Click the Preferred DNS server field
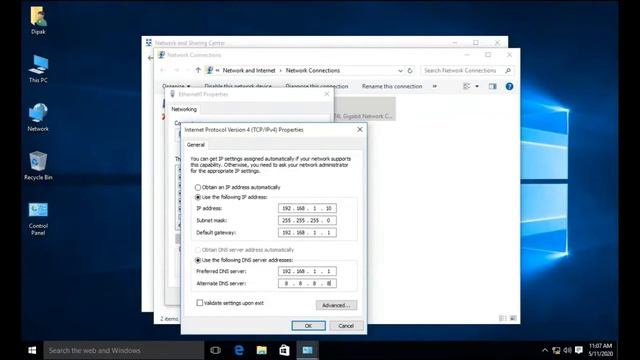The height and width of the screenshot is (360, 640). pyautogui.click(x=307, y=271)
